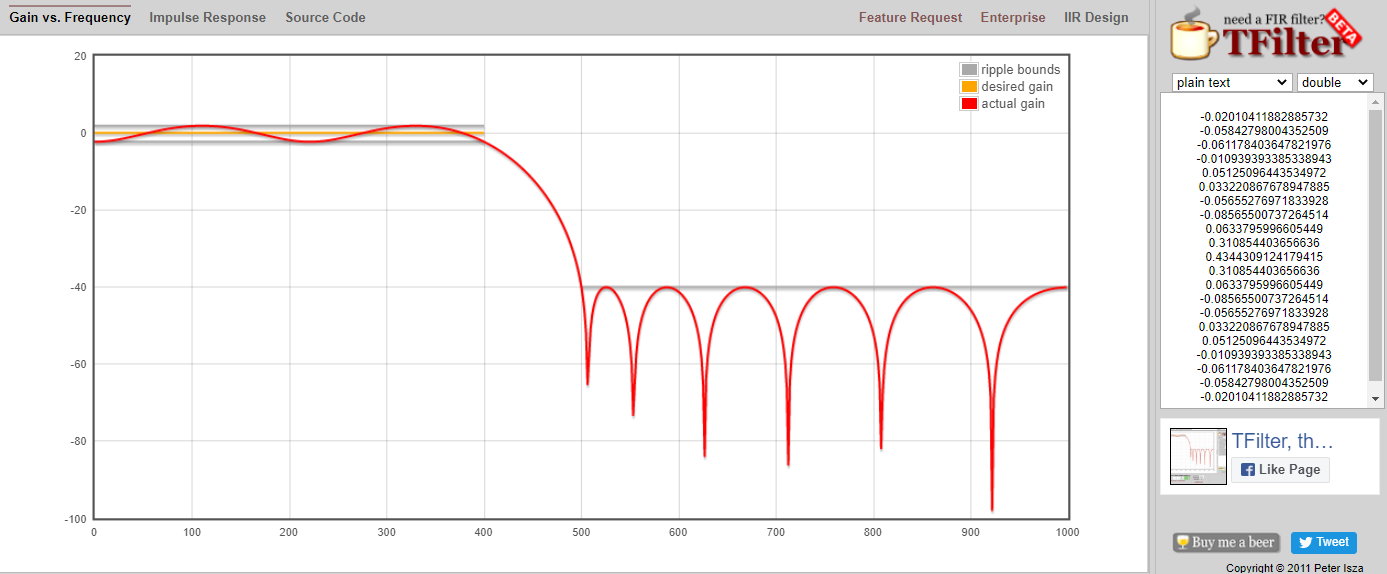Viewport: 1387px width, 574px height.
Task: Open the double data type dropdown
Action: click(x=1334, y=82)
